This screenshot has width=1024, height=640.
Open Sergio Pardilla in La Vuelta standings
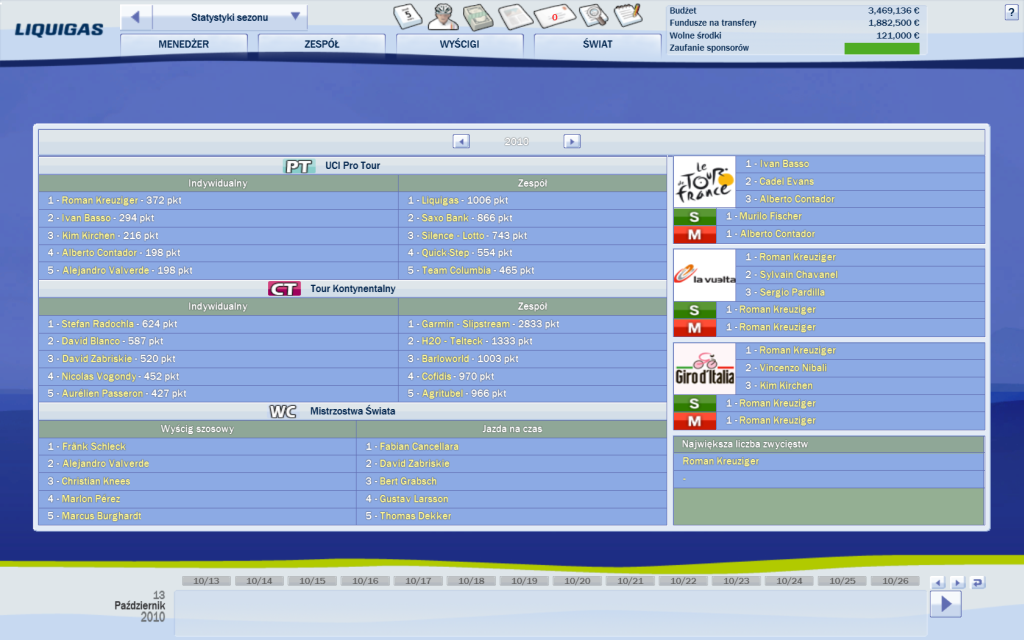click(x=792, y=293)
